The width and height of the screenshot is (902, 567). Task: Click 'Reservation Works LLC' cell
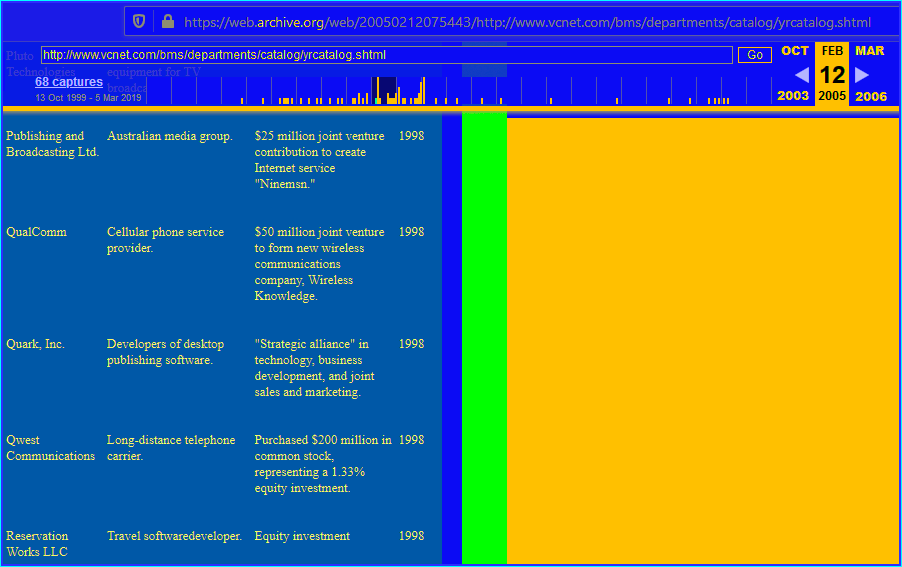pyautogui.click(x=37, y=544)
